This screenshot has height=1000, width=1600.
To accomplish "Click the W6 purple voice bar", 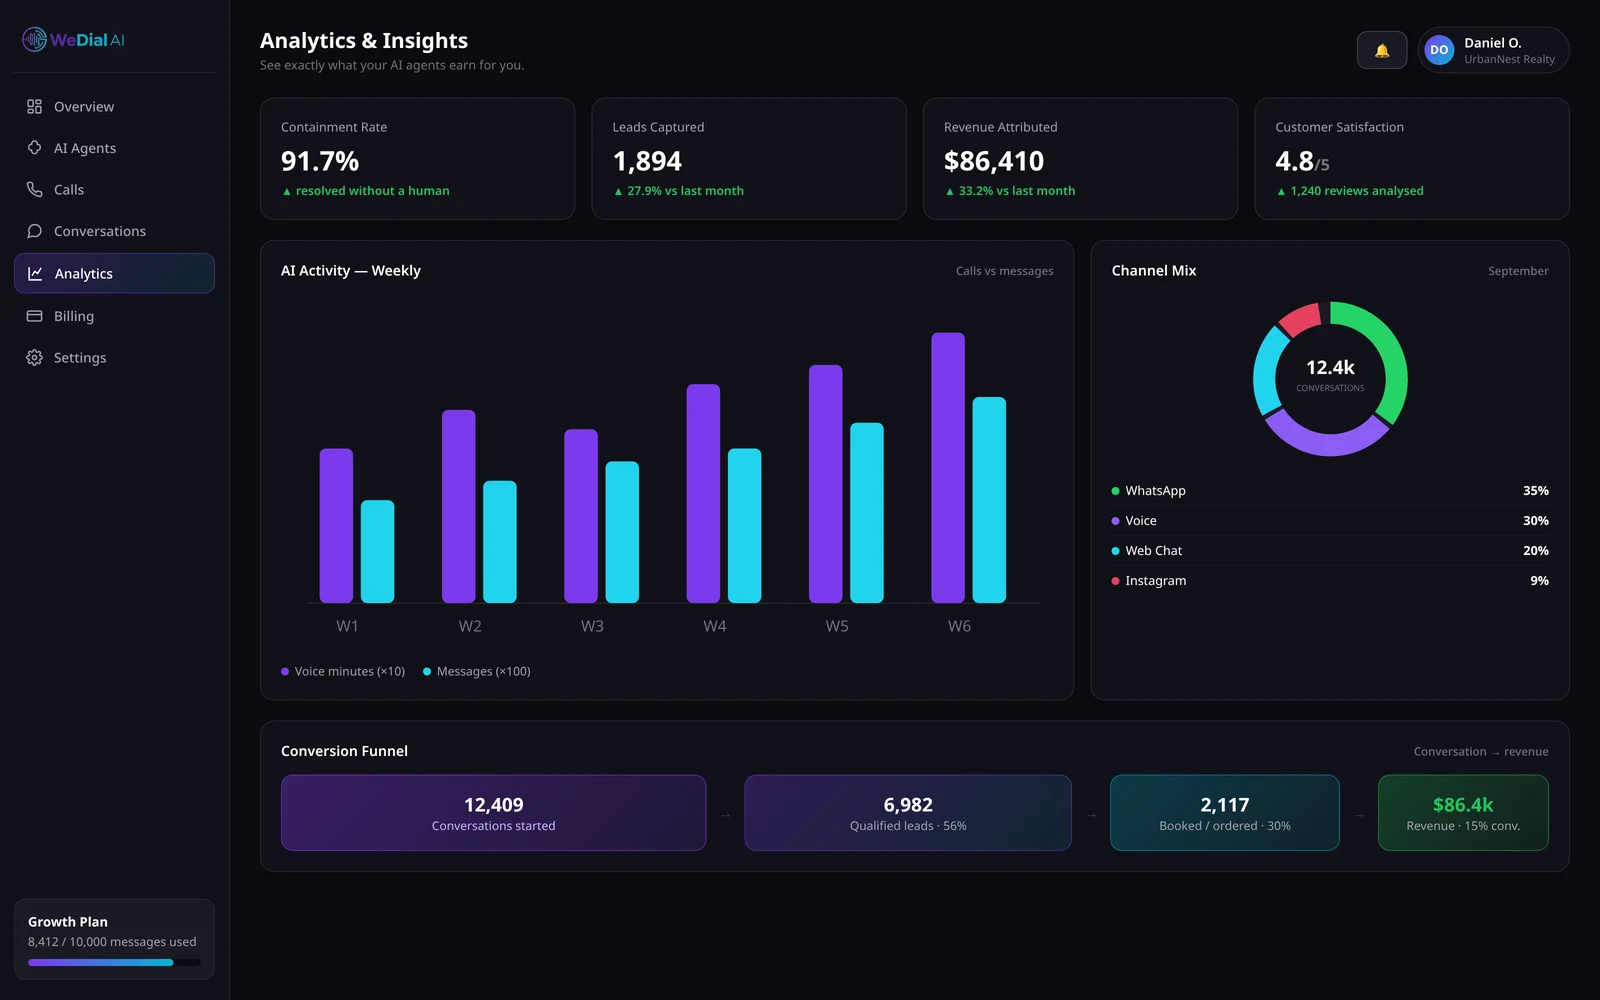I will [948, 468].
